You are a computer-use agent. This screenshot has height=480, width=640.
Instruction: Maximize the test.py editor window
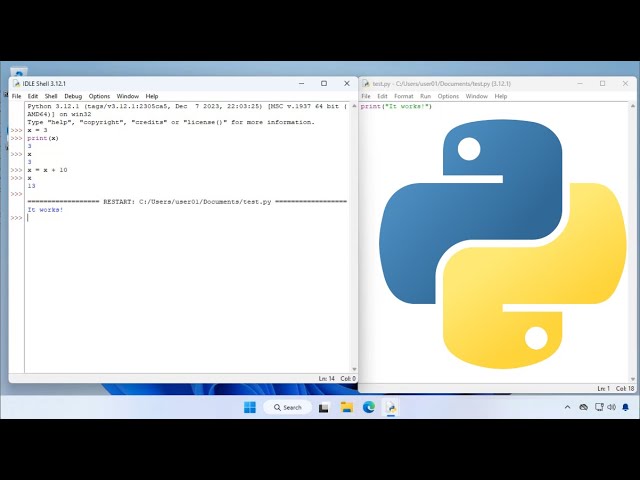[x=602, y=83]
